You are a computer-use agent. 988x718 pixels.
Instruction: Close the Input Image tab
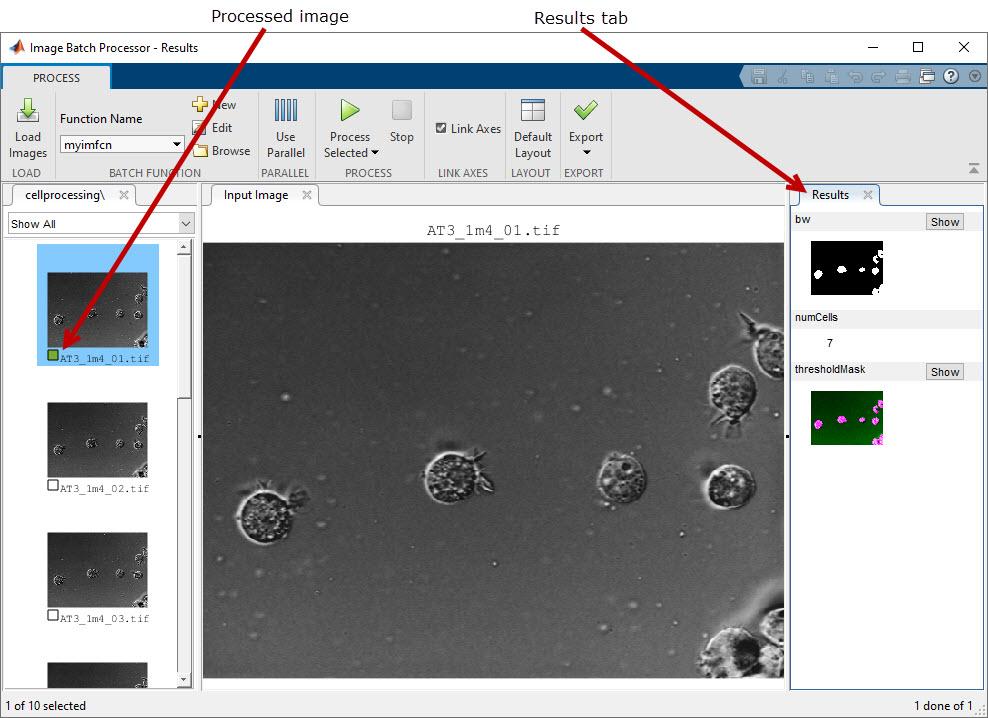pos(307,195)
